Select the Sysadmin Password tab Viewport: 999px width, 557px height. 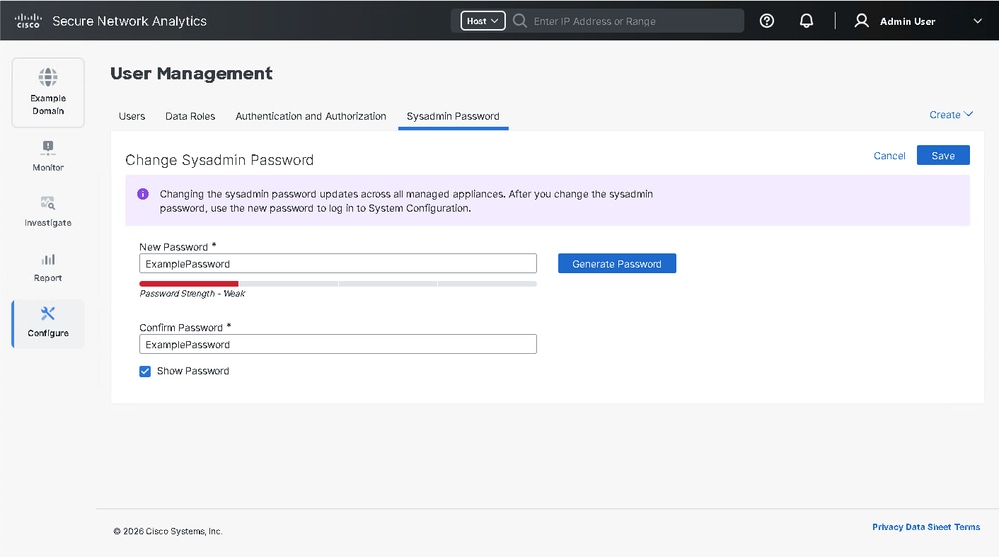click(x=453, y=116)
